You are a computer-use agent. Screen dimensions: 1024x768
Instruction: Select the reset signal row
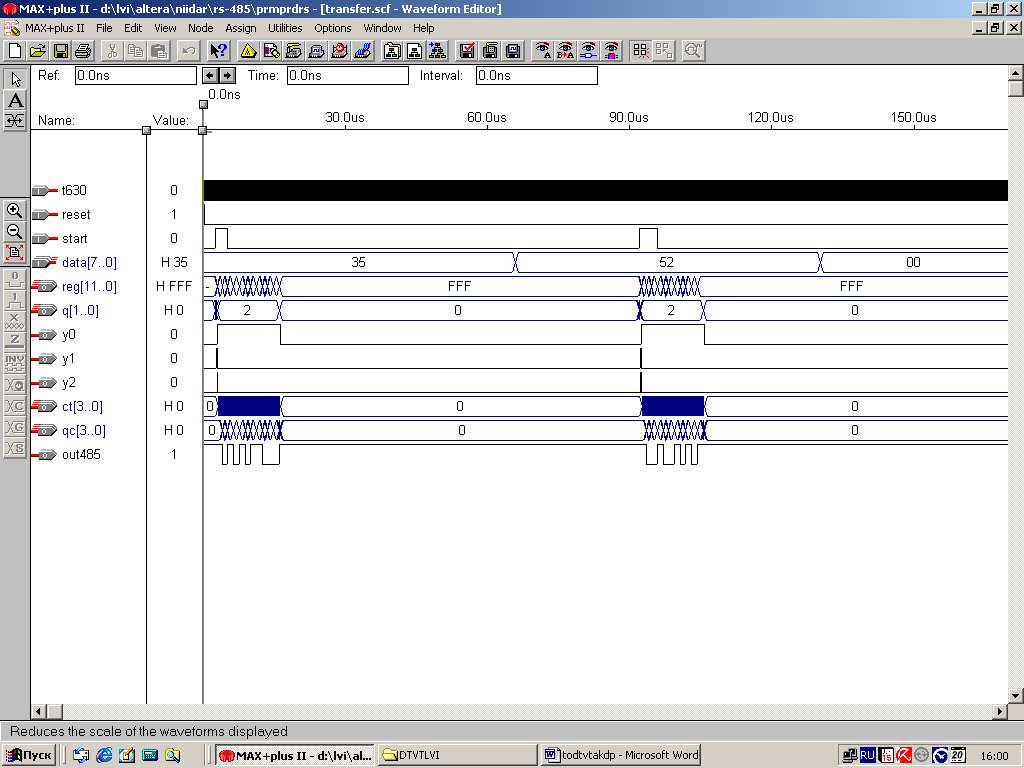76,214
